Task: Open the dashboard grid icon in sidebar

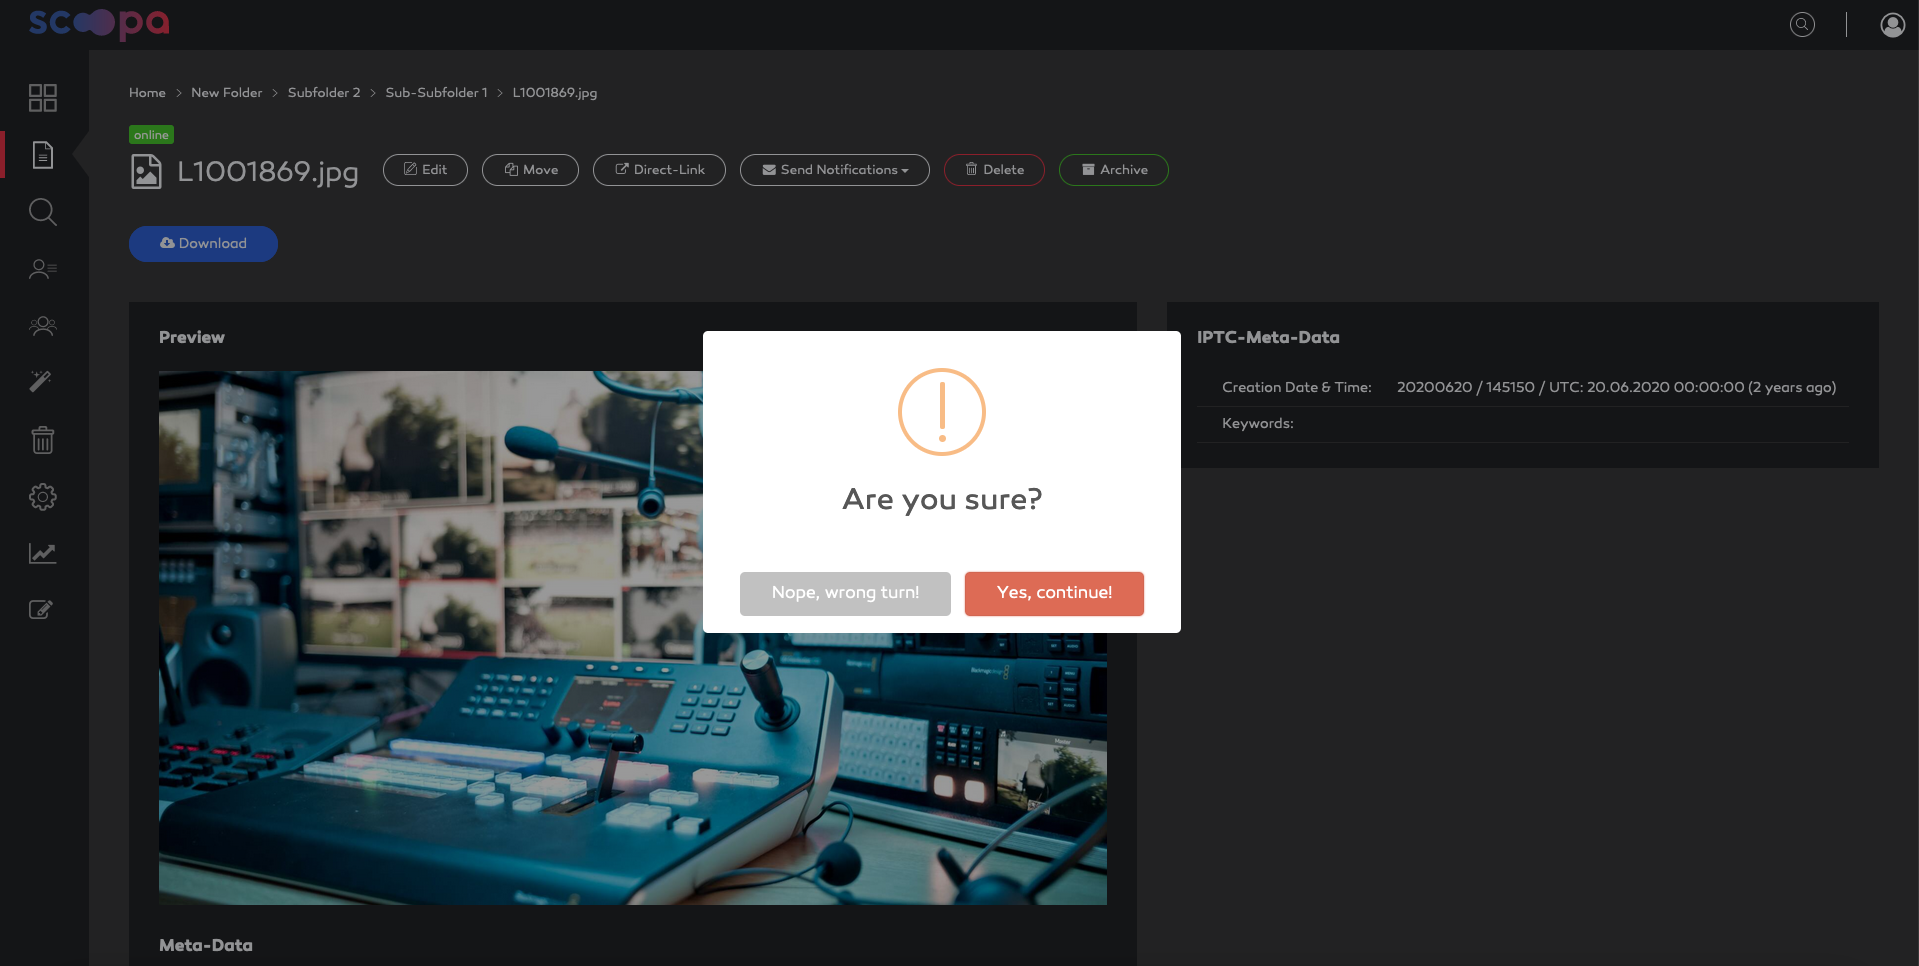Action: pos(43,98)
